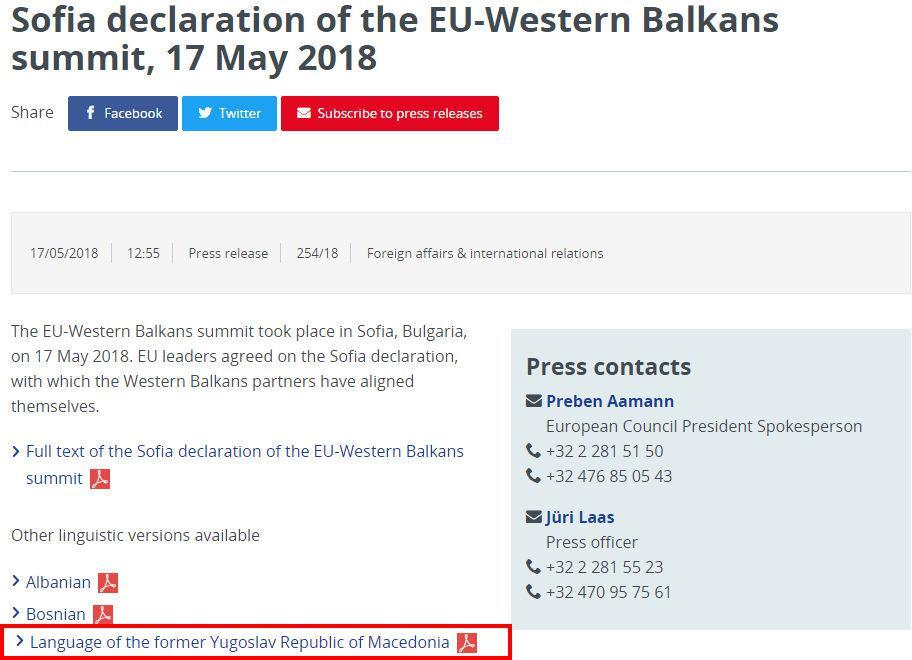The width and height of the screenshot is (912, 660).
Task: Open the Albanian language version link
Action: [58, 582]
